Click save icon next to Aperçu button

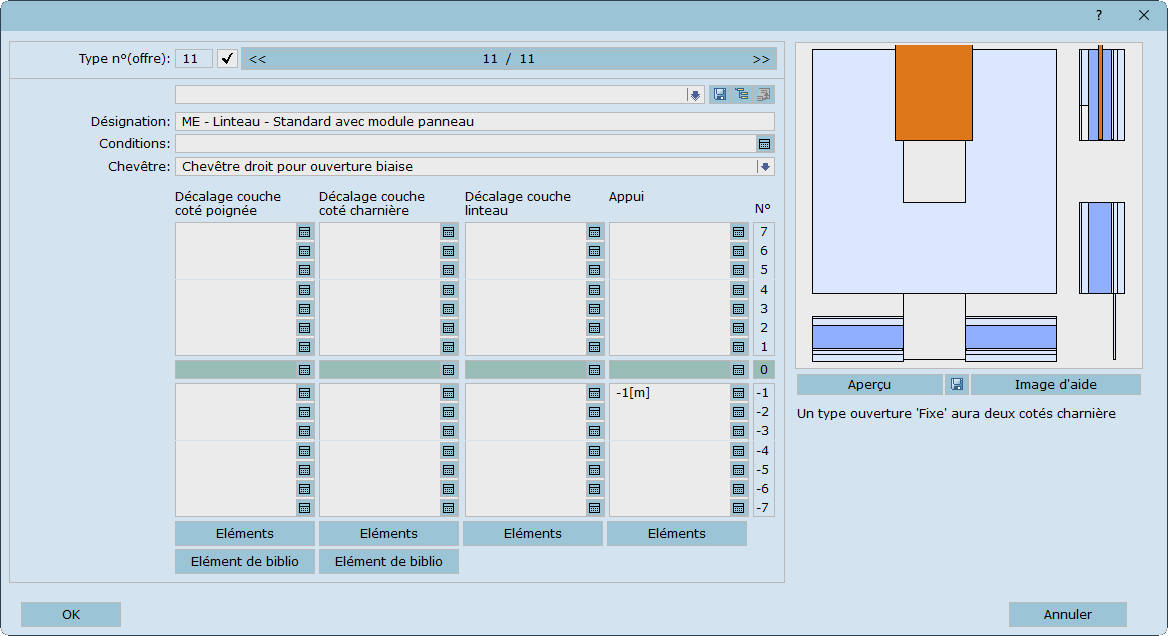tap(957, 384)
